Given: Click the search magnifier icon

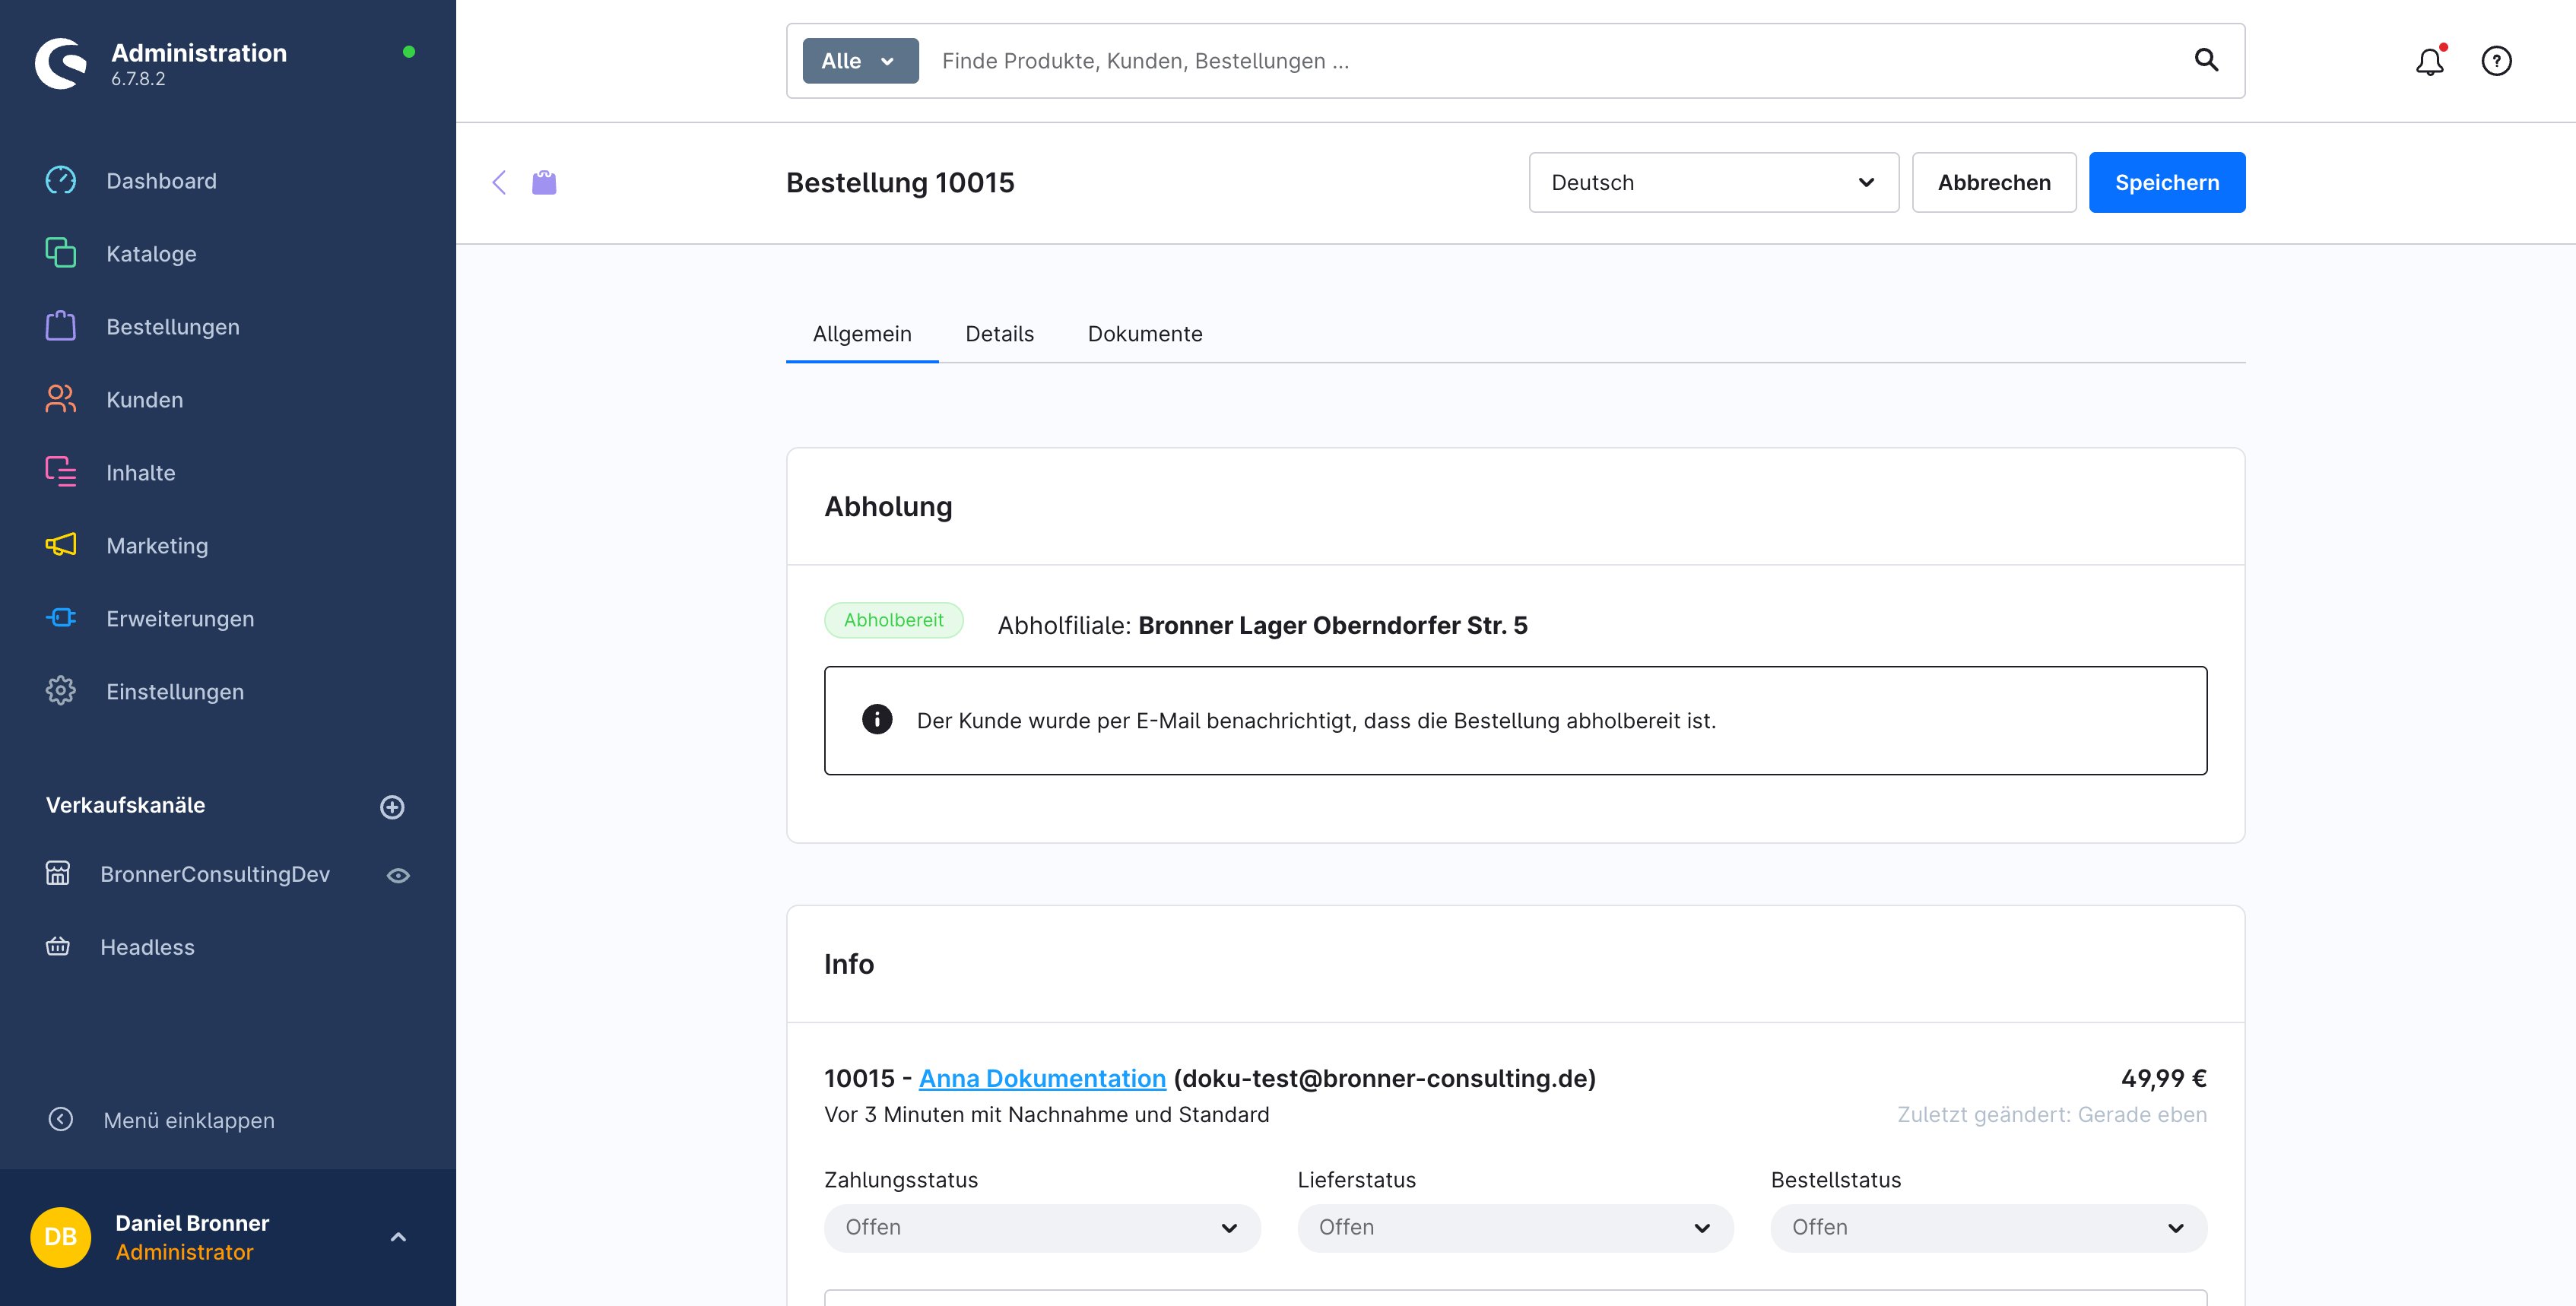Looking at the screenshot, I should click(x=2208, y=61).
